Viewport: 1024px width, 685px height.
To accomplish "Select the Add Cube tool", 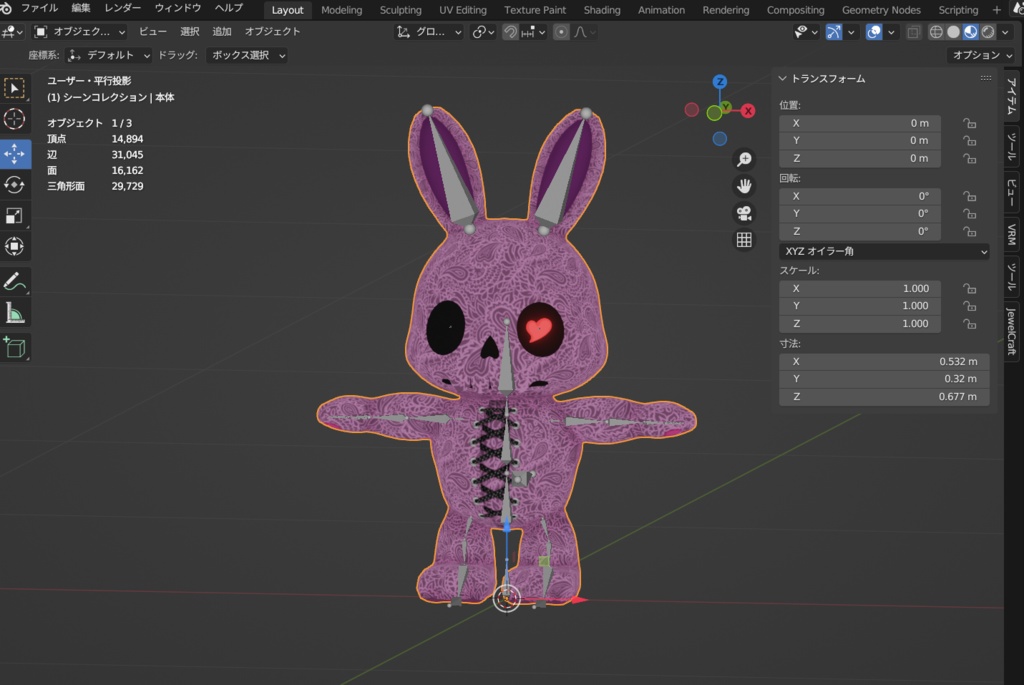I will coord(15,347).
